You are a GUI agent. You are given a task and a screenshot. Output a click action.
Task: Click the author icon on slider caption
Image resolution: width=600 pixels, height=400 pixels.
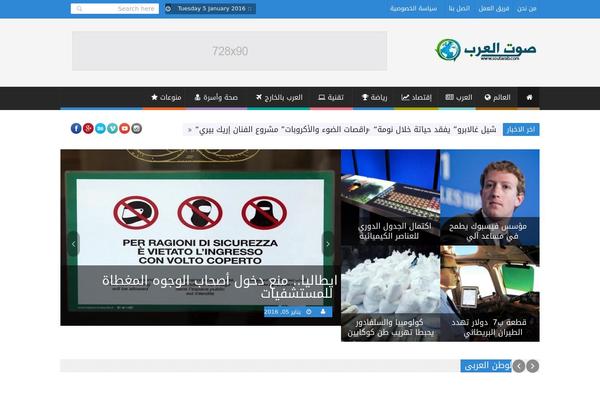(x=323, y=312)
